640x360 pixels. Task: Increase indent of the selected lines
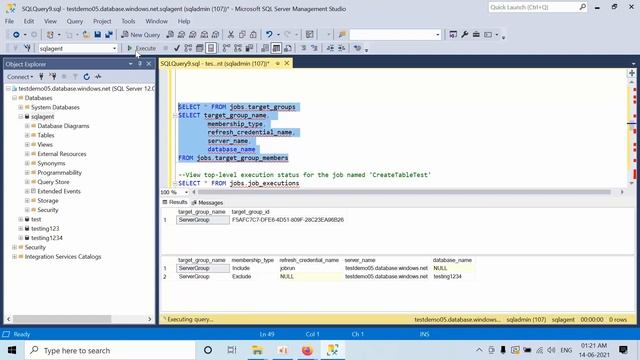tap(342, 48)
